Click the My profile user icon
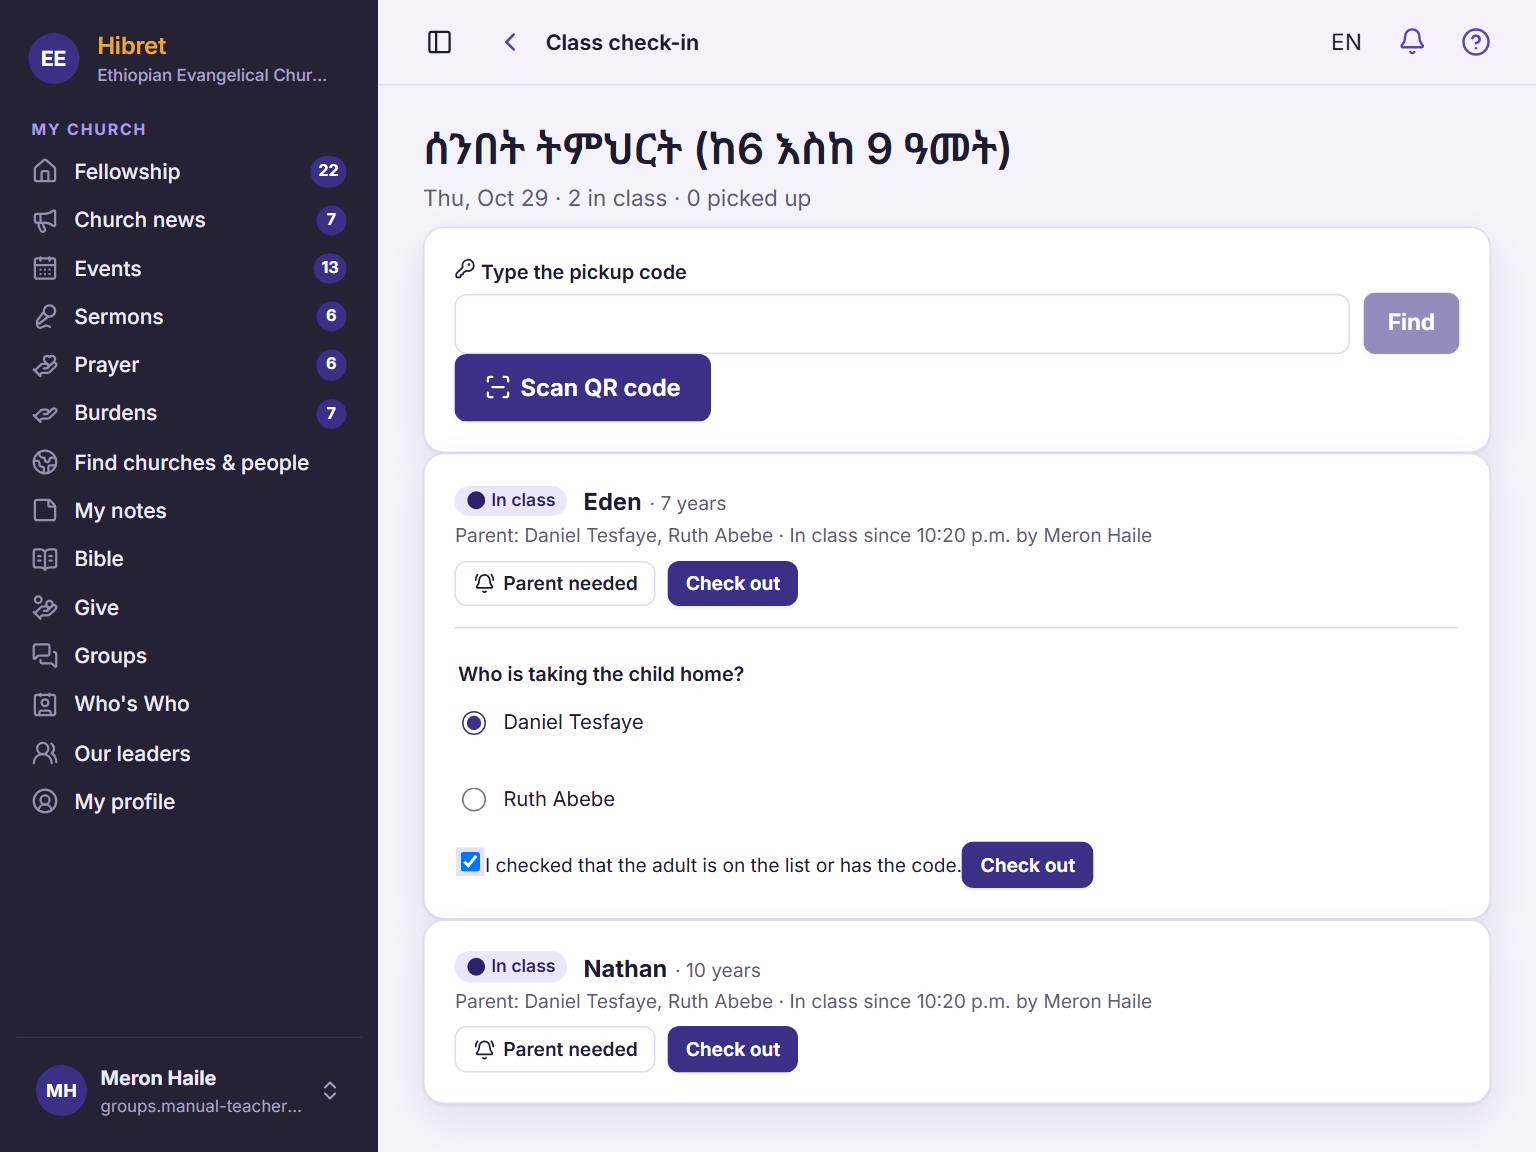 pyautogui.click(x=45, y=801)
